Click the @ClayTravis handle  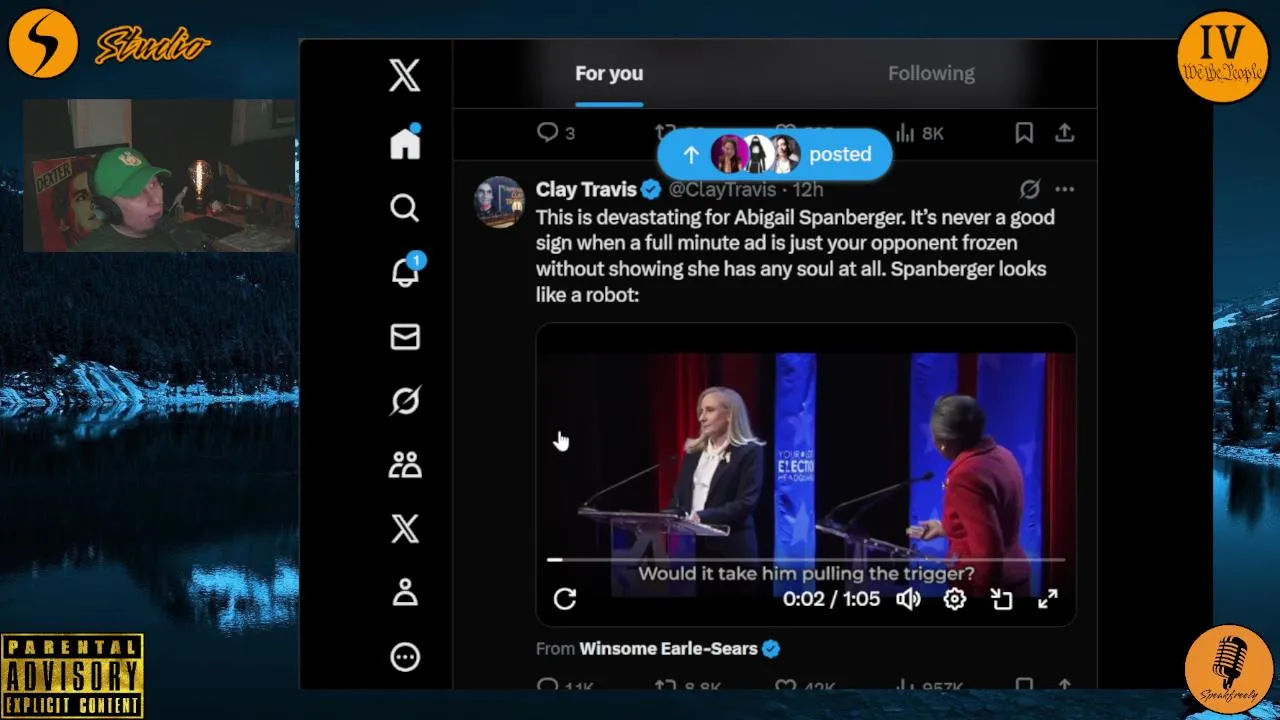tap(722, 189)
